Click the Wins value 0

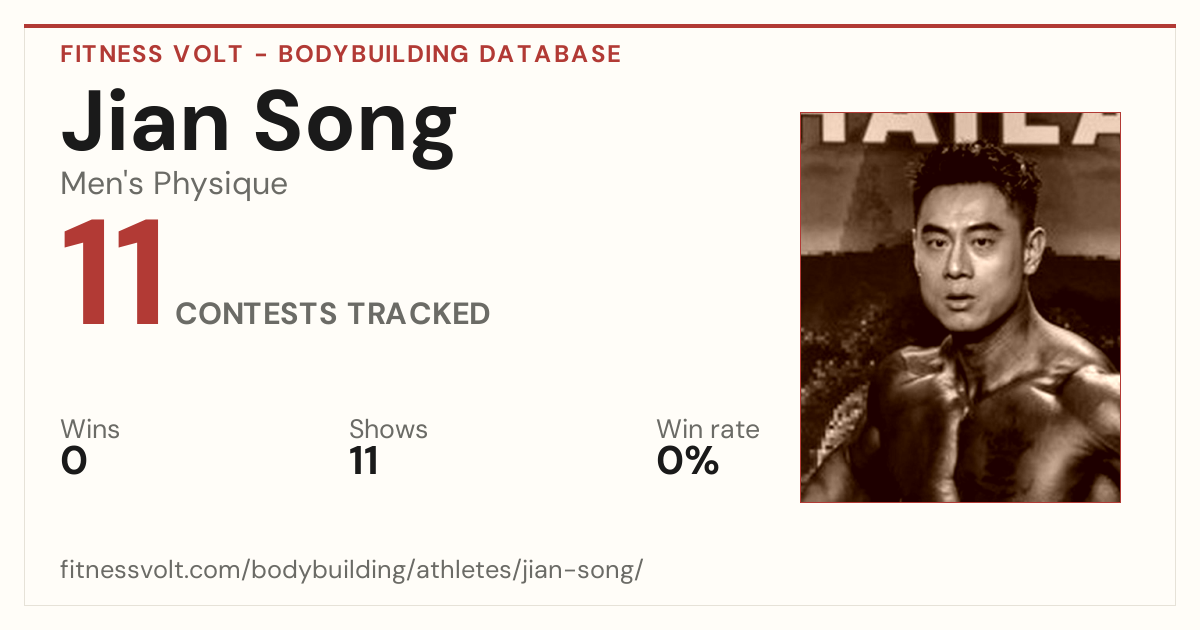coord(74,461)
